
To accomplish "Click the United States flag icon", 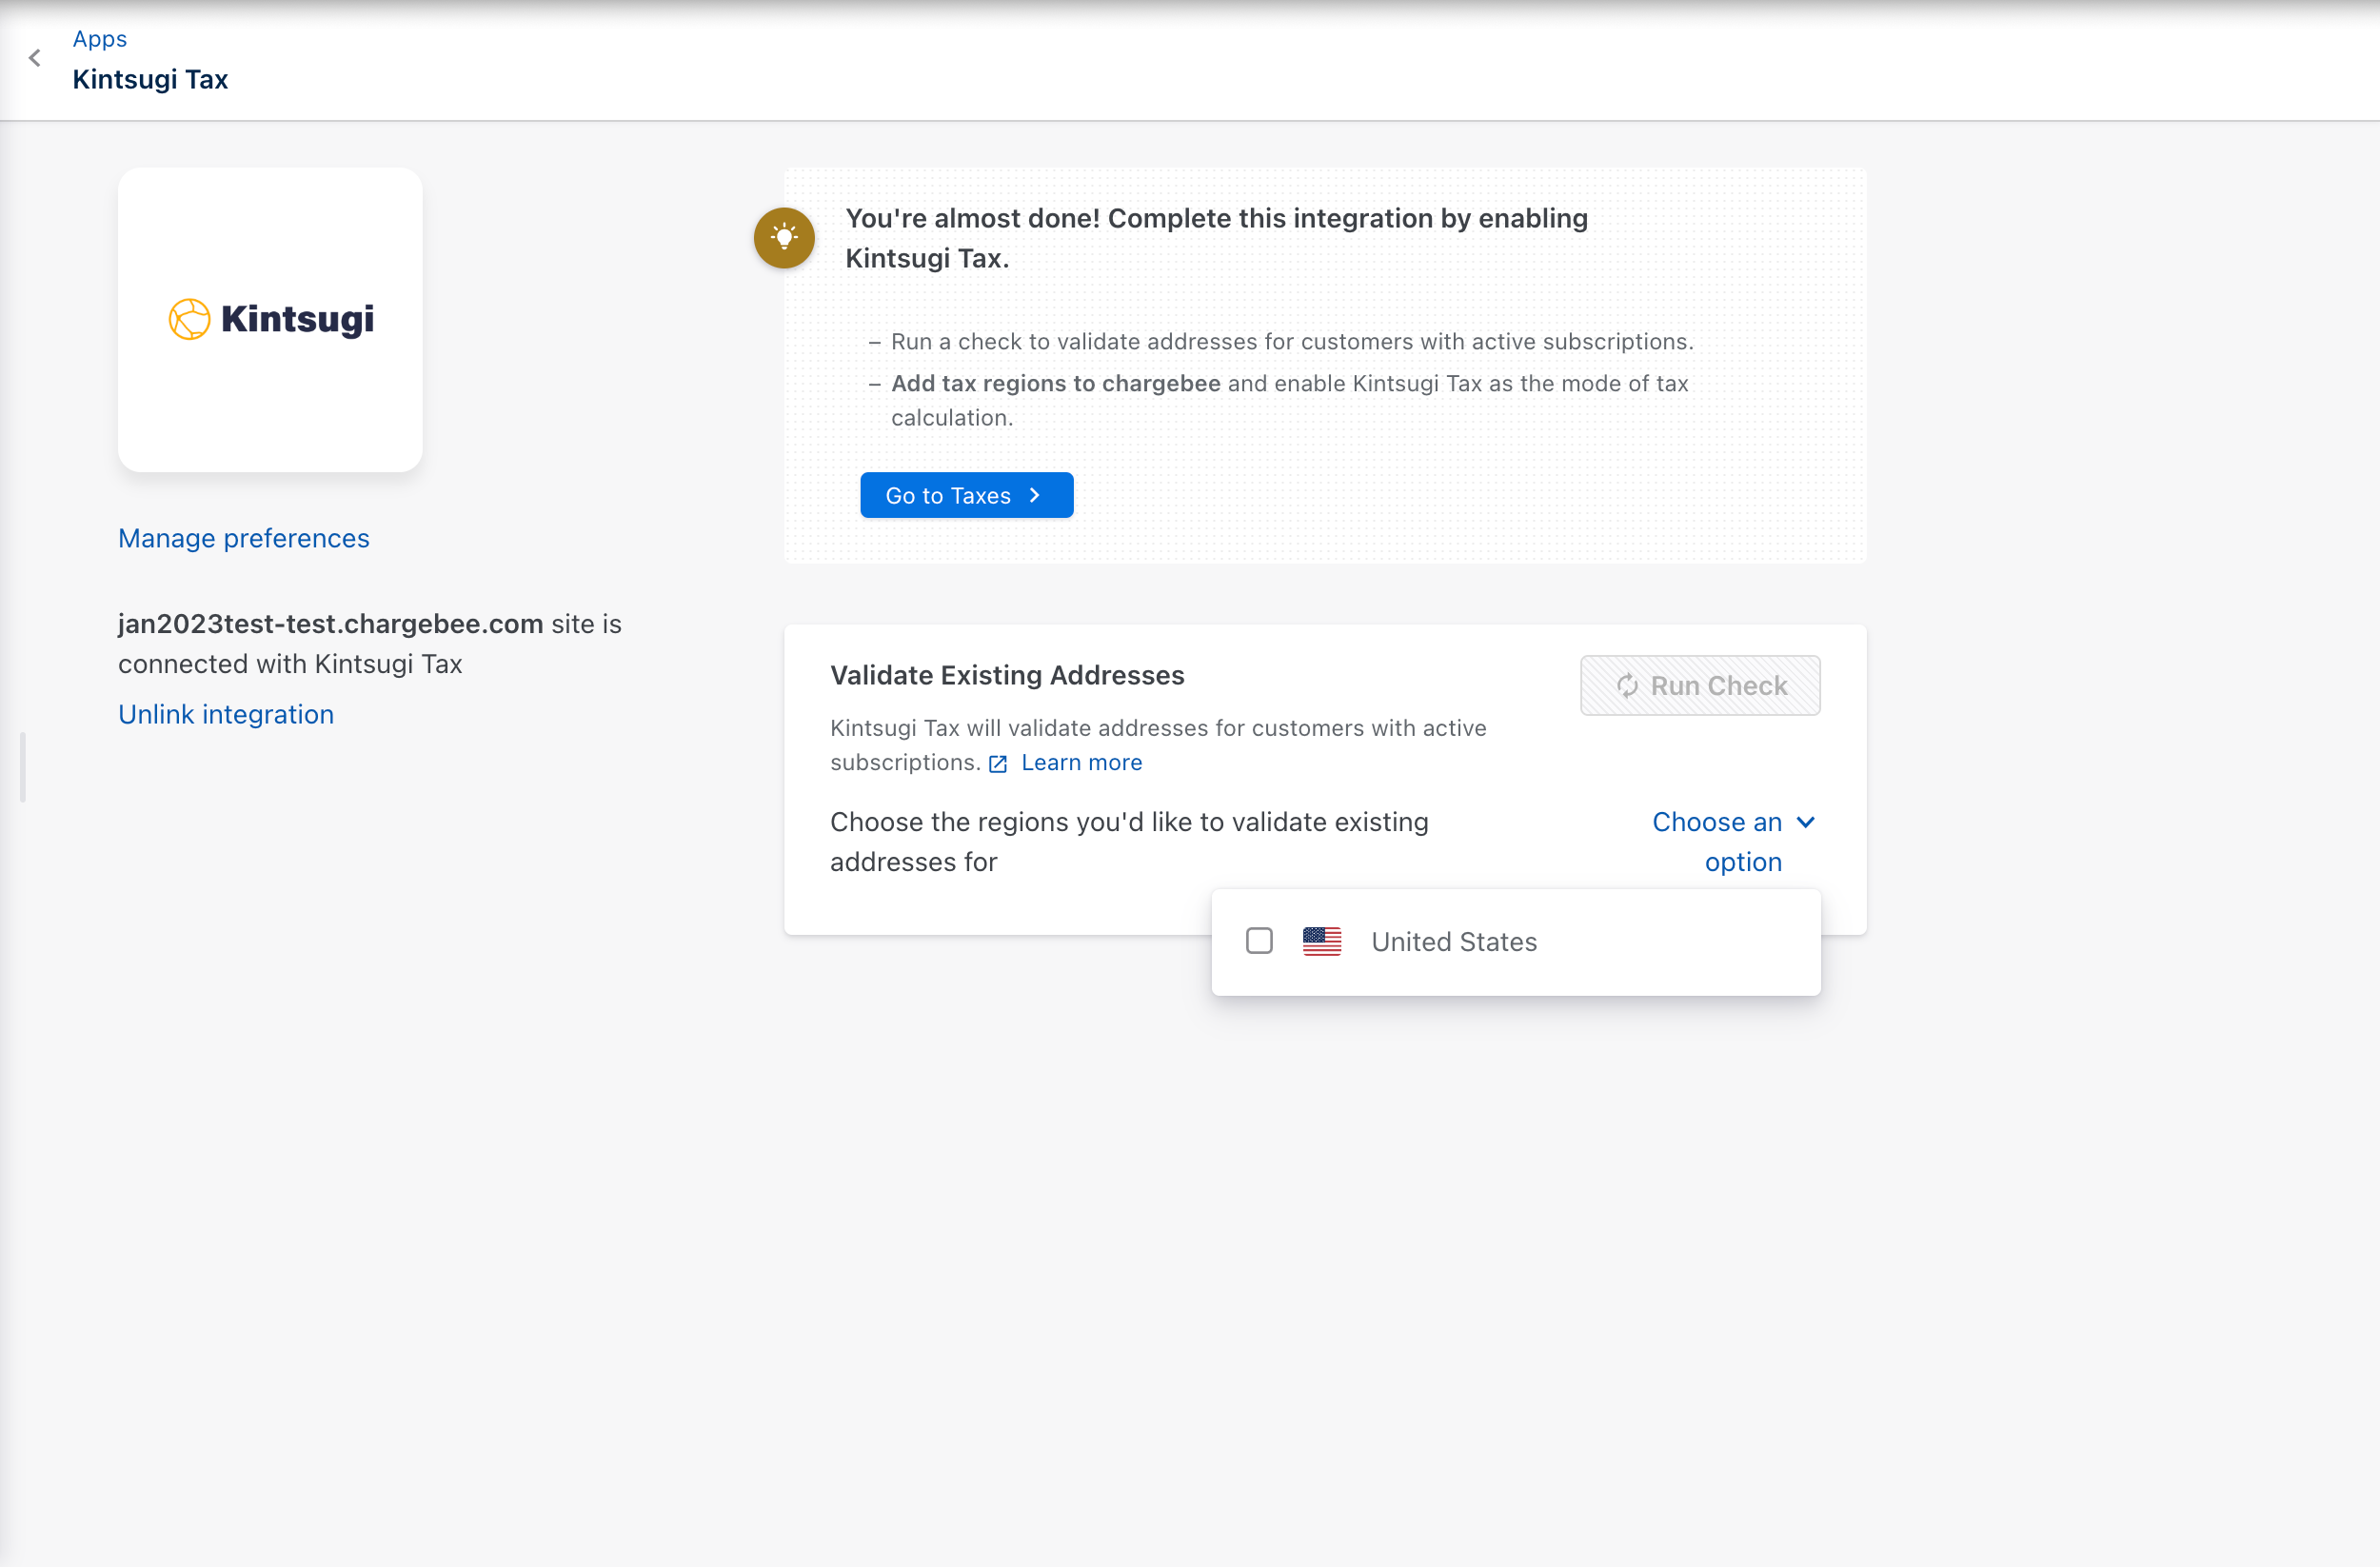I will tap(1321, 941).
